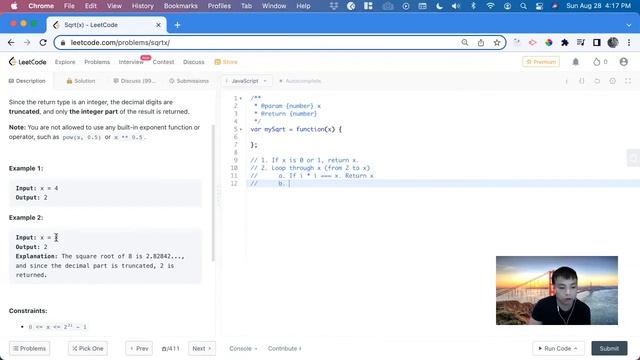
Task: Open the Chrome History menu
Action: (x=142, y=6)
